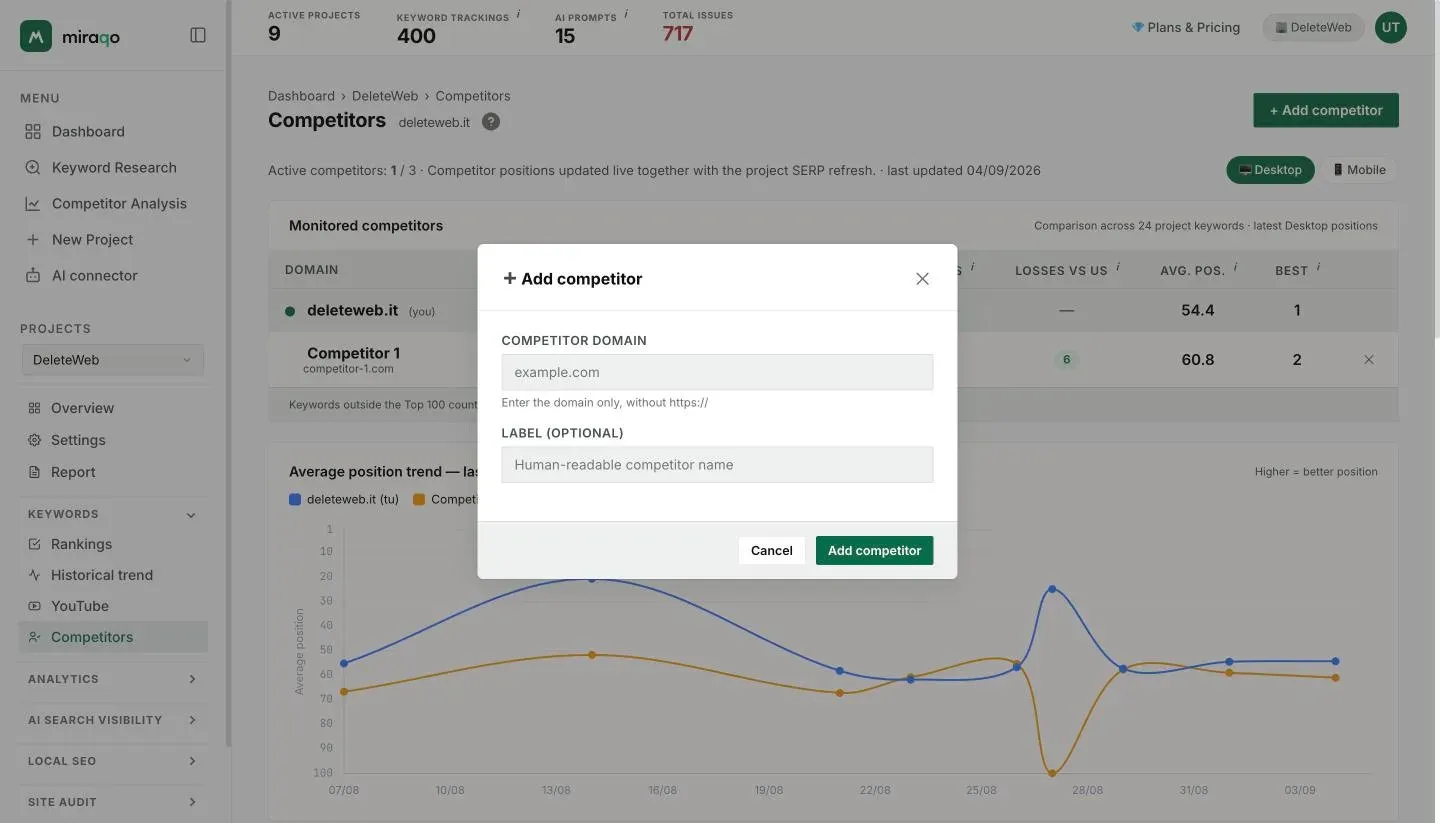1440x823 pixels.
Task: Close the Add competitor dialog with X
Action: pos(922,279)
